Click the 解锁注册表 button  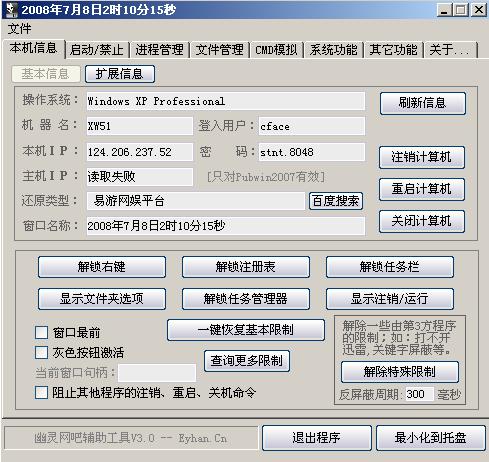tap(246, 267)
